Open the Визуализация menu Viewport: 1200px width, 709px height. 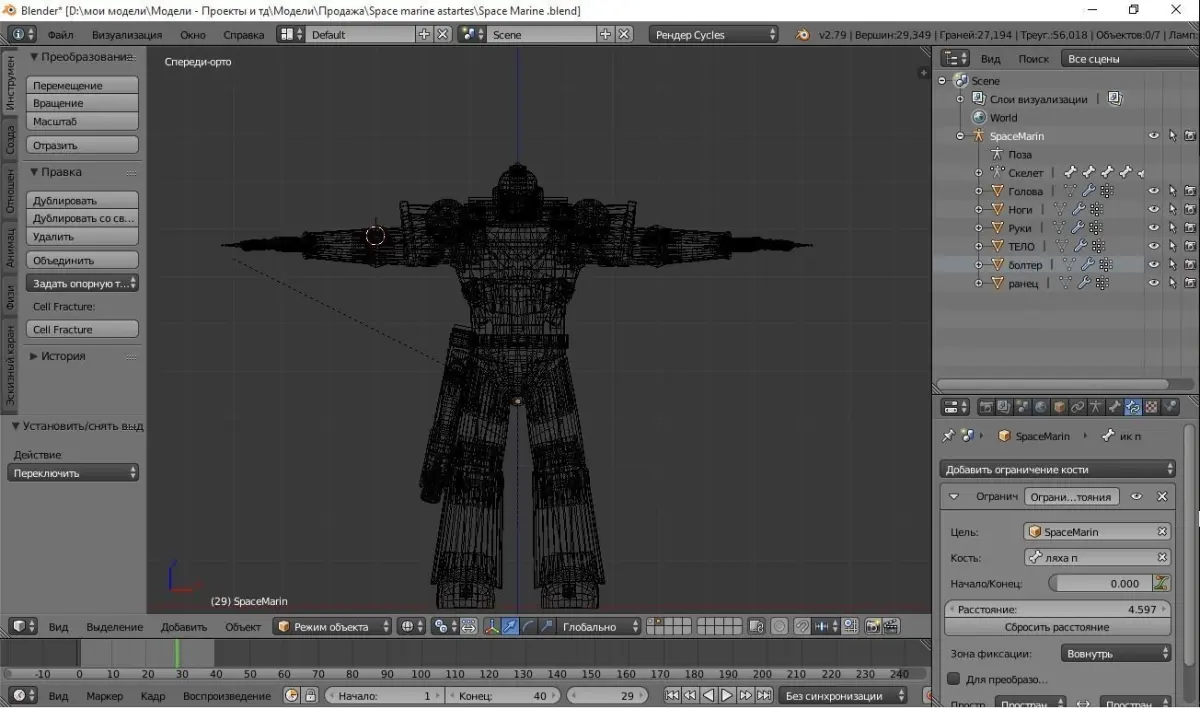(127, 34)
